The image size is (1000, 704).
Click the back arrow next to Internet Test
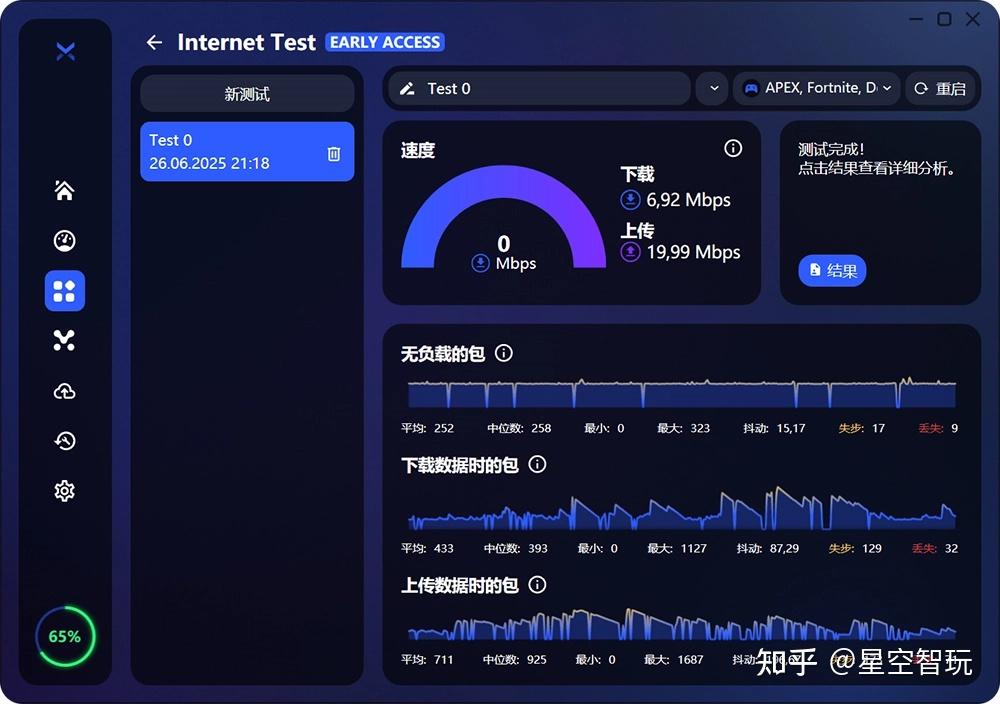point(153,42)
